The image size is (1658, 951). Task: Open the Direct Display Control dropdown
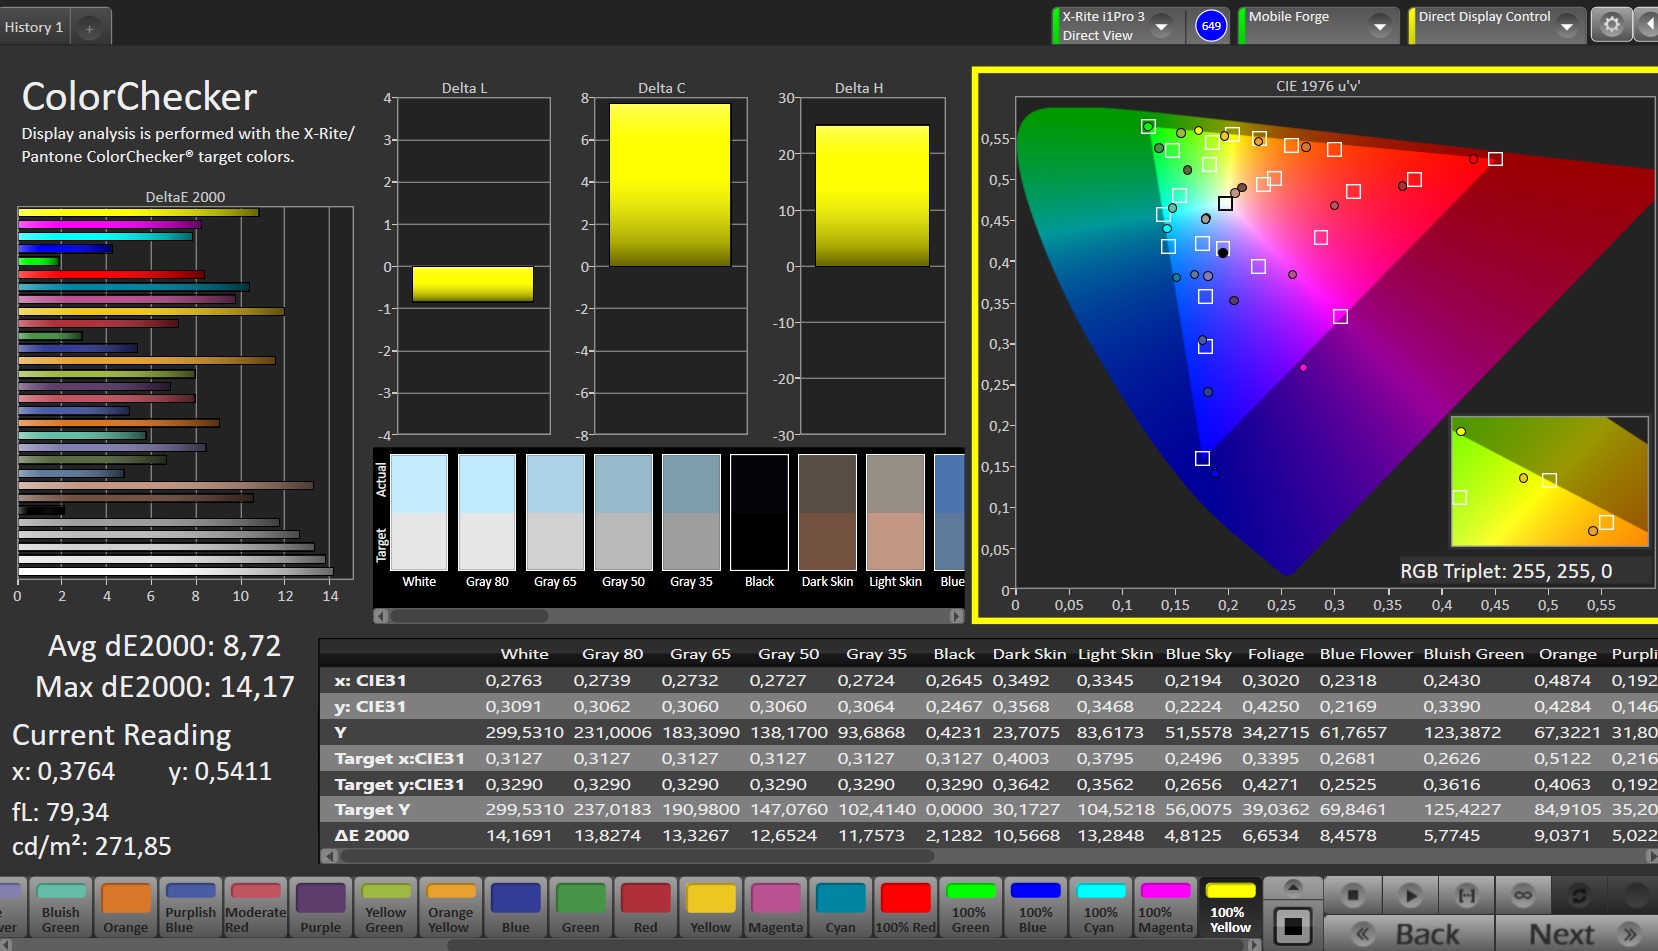pos(1566,26)
